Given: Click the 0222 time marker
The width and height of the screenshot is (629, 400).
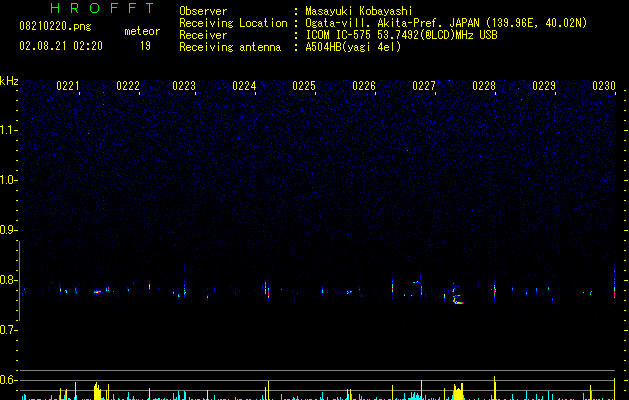Looking at the screenshot, I should [x=128, y=86].
